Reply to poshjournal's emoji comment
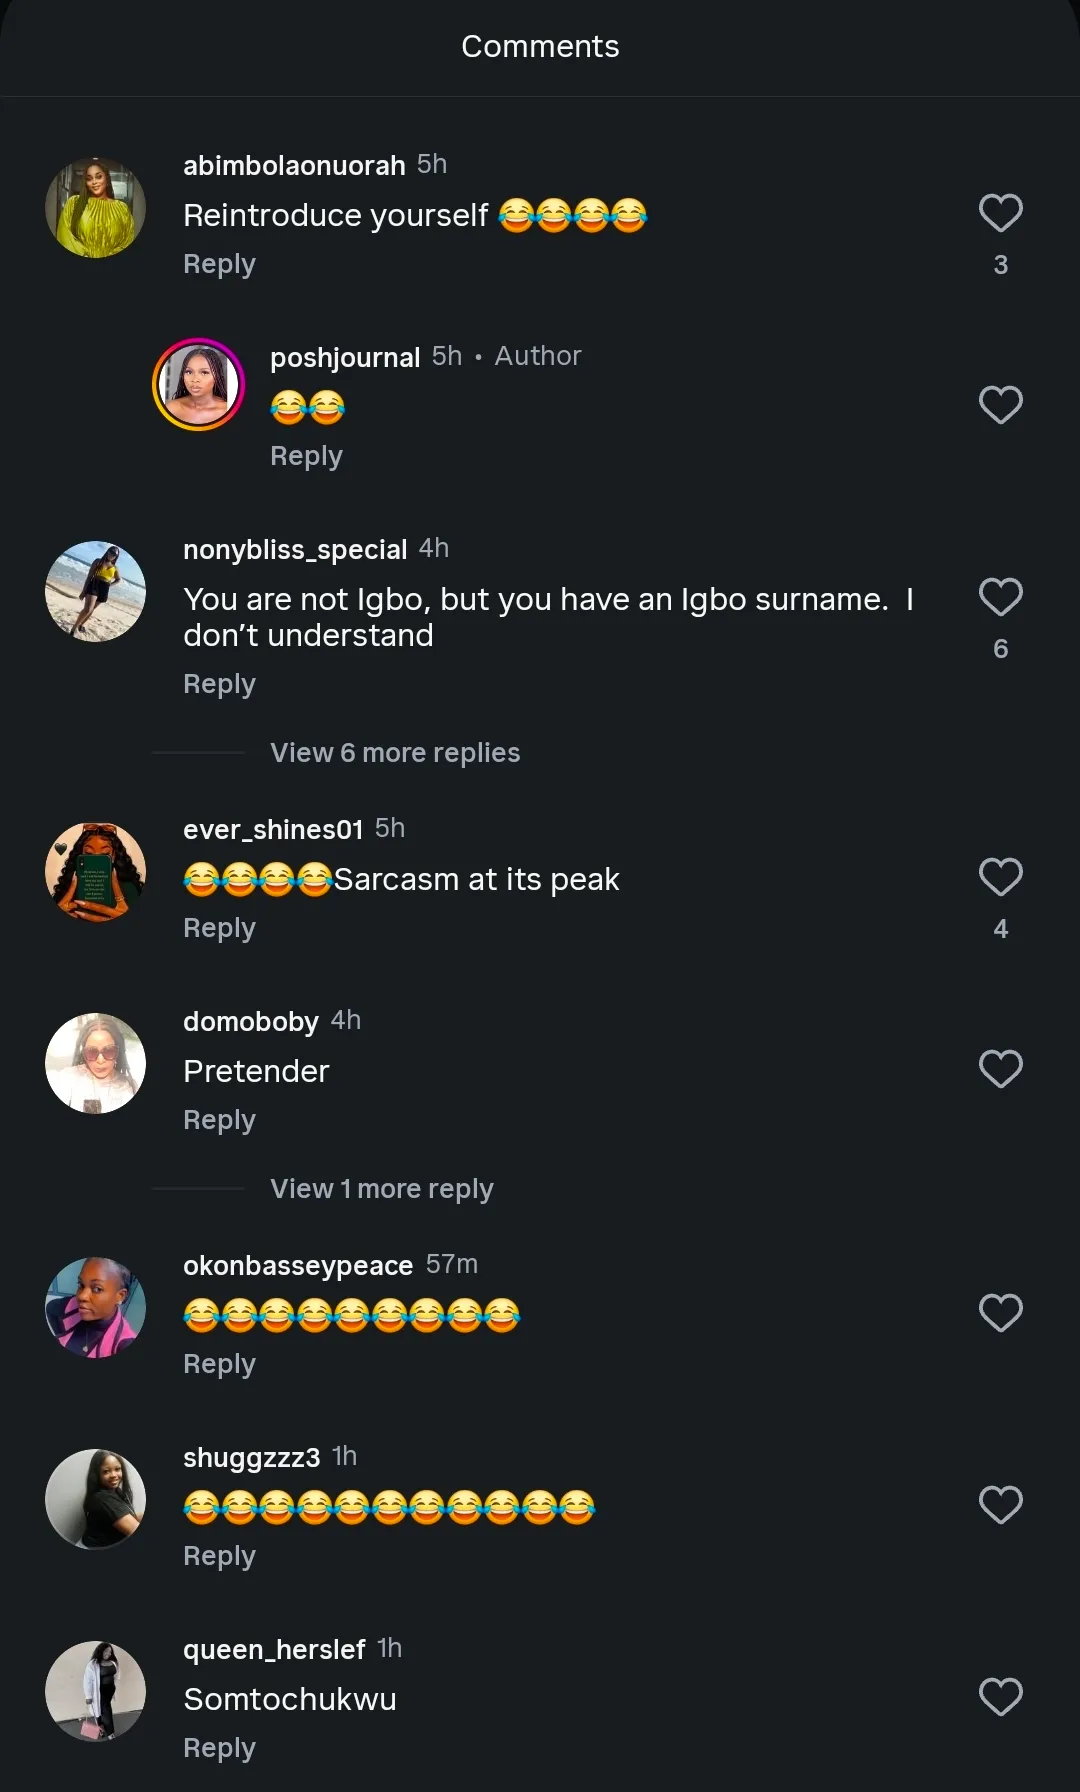1080x1792 pixels. pyautogui.click(x=306, y=456)
